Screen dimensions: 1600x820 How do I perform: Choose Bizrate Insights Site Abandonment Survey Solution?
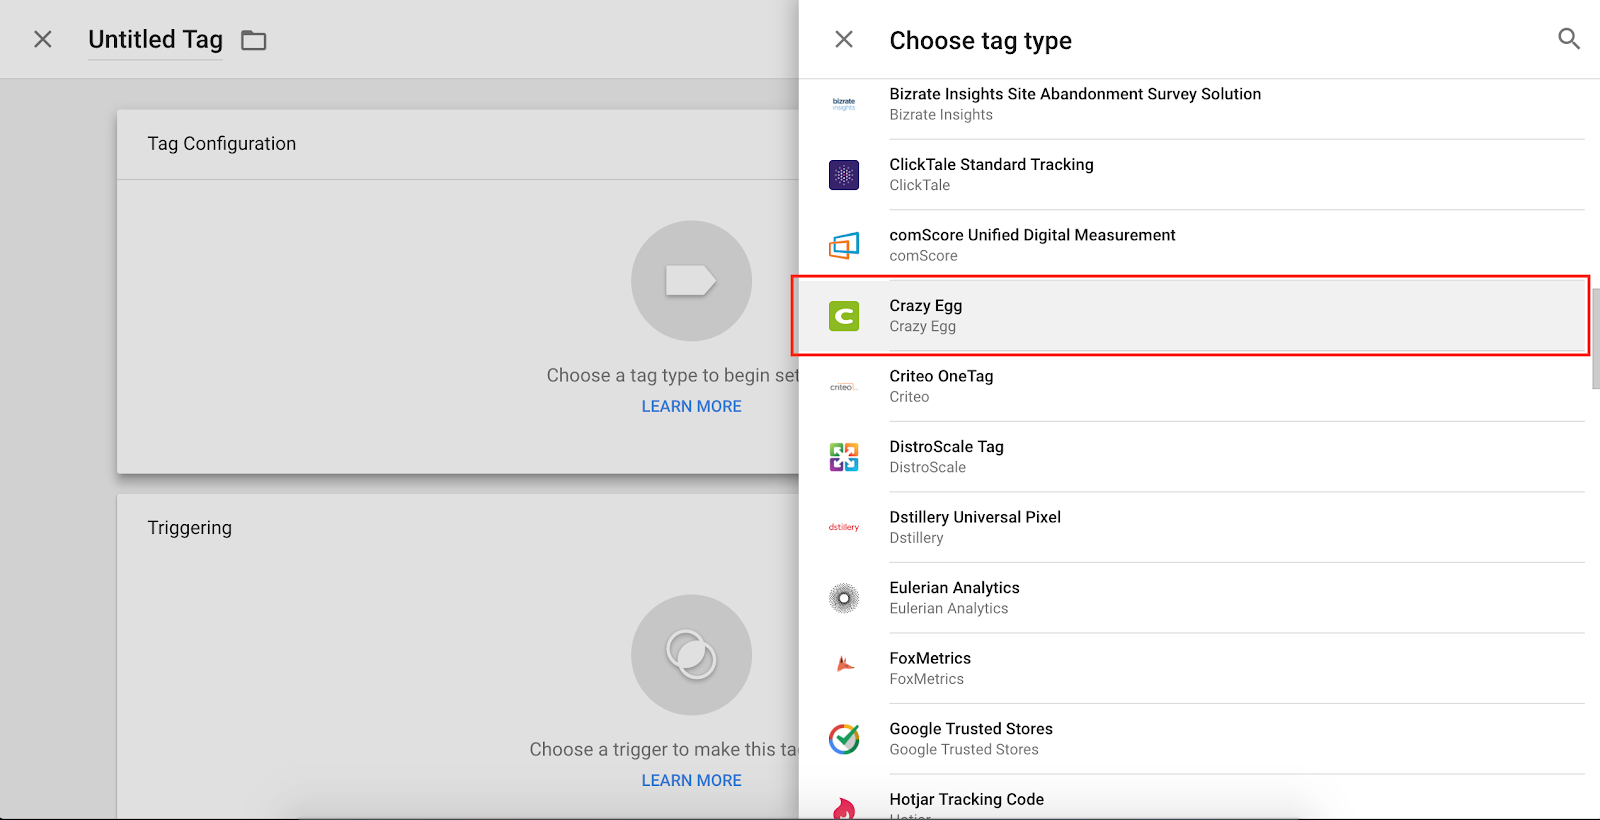1192,104
